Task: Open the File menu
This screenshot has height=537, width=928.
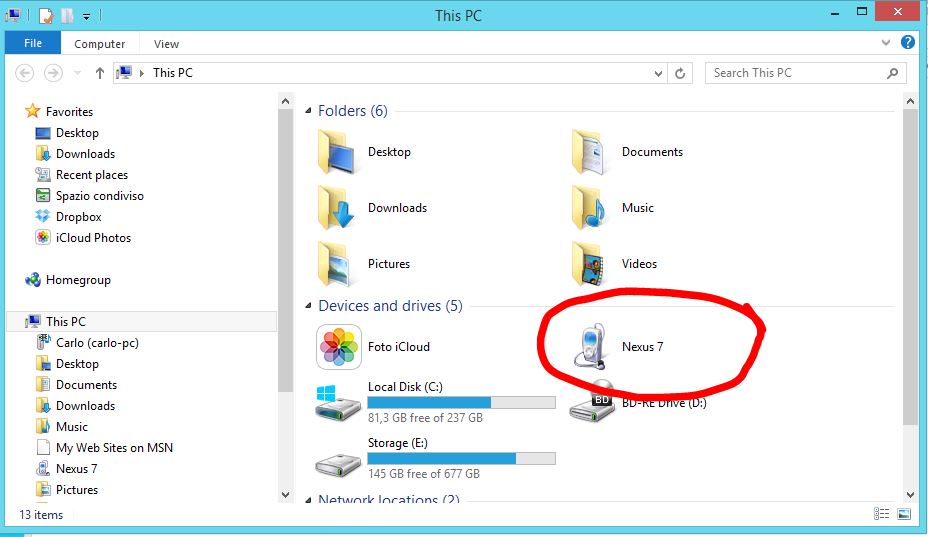Action: [33, 43]
